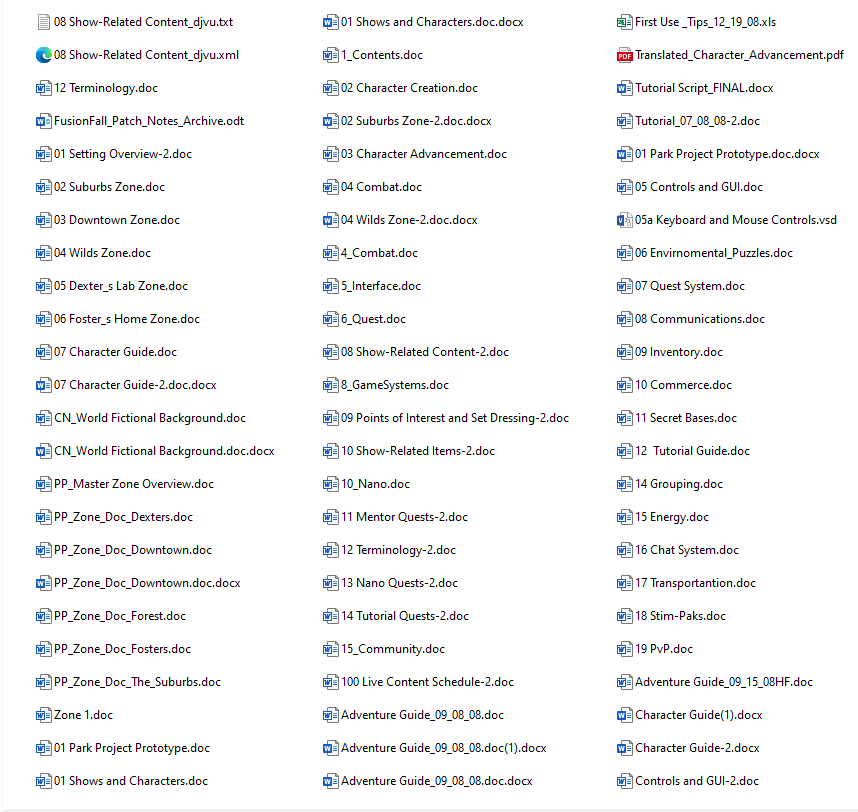The image size is (858, 812).
Task: Select file 03 Downtown Zone.doc
Action: click(x=108, y=220)
